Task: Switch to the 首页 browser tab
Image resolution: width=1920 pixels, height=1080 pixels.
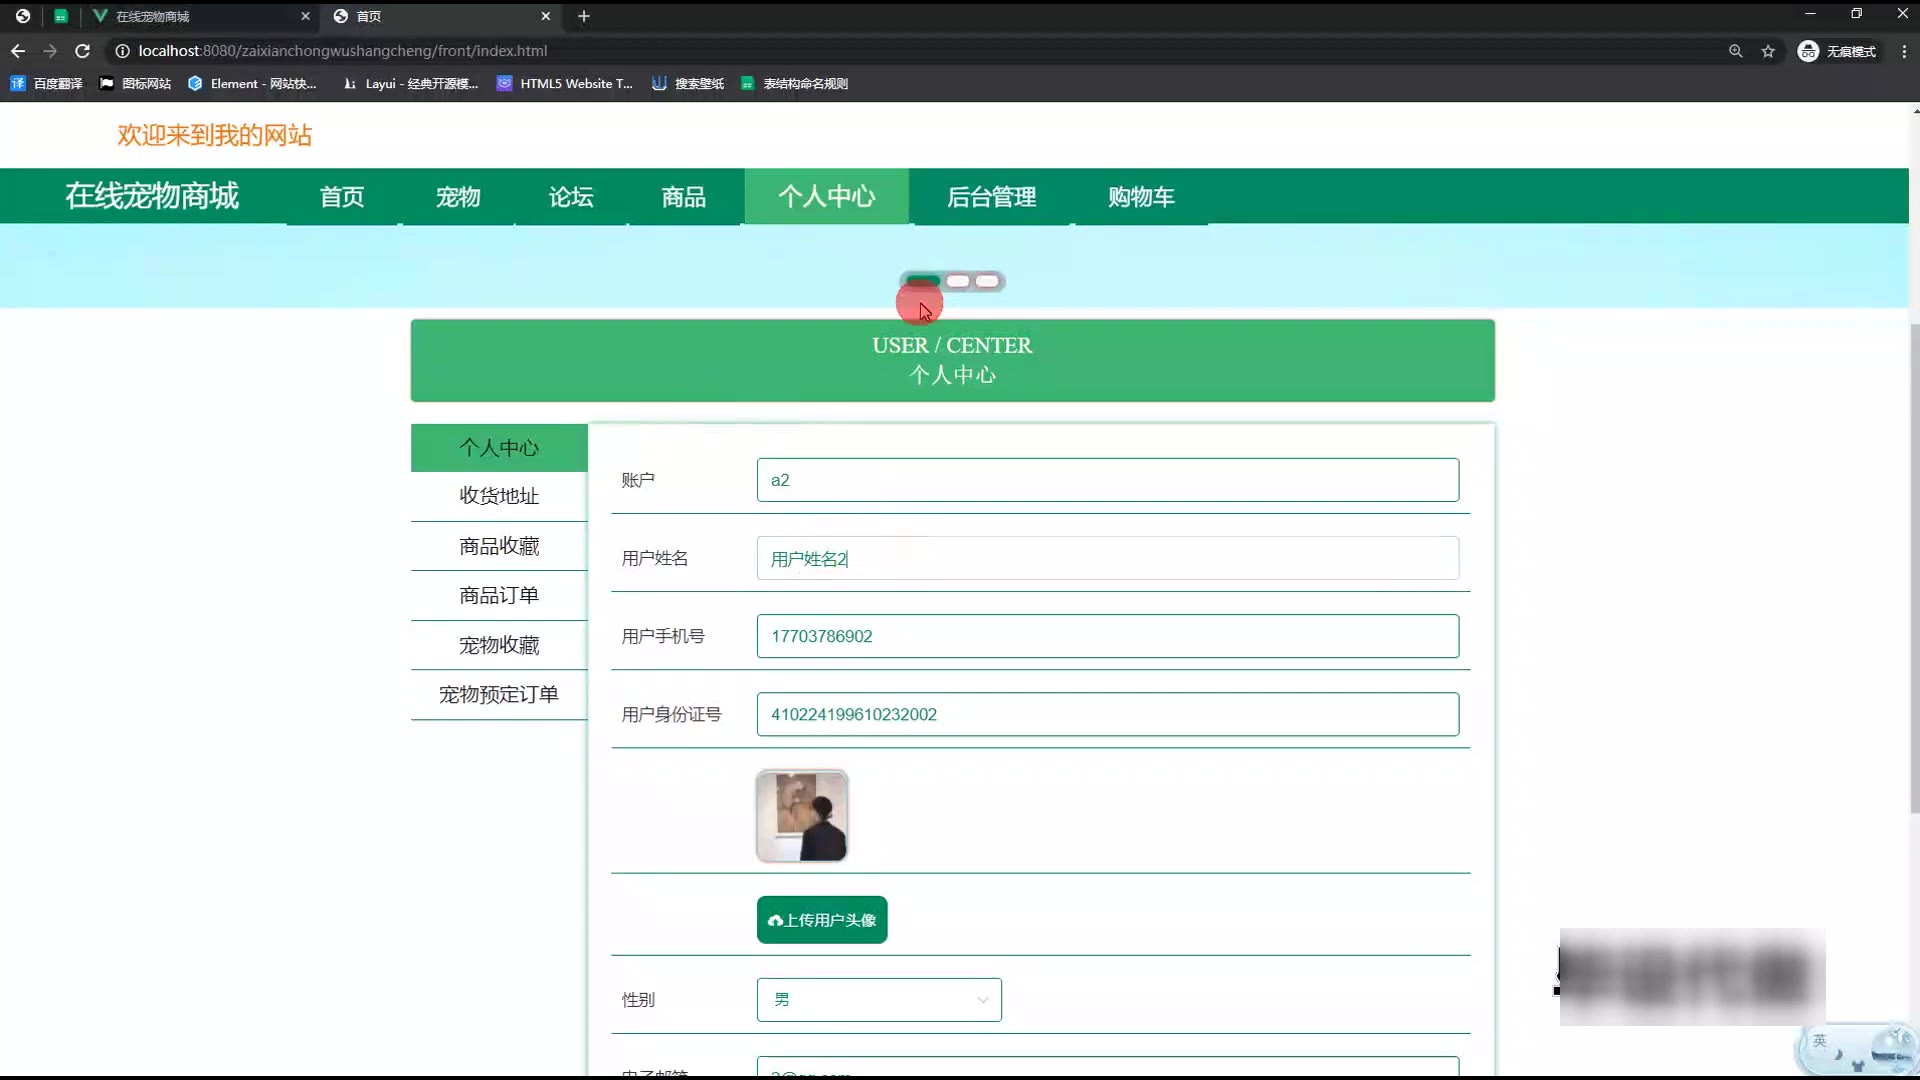Action: [442, 16]
